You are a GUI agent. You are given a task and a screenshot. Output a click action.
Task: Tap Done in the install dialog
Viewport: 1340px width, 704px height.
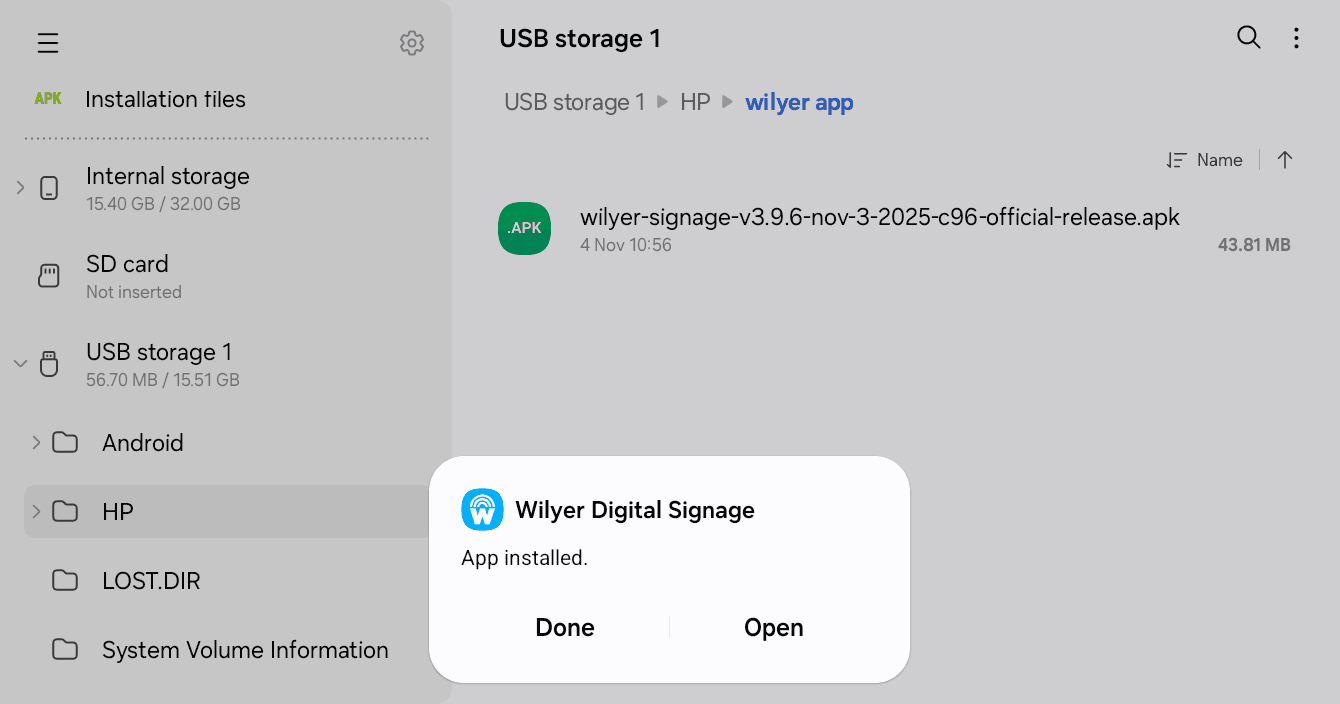point(565,627)
